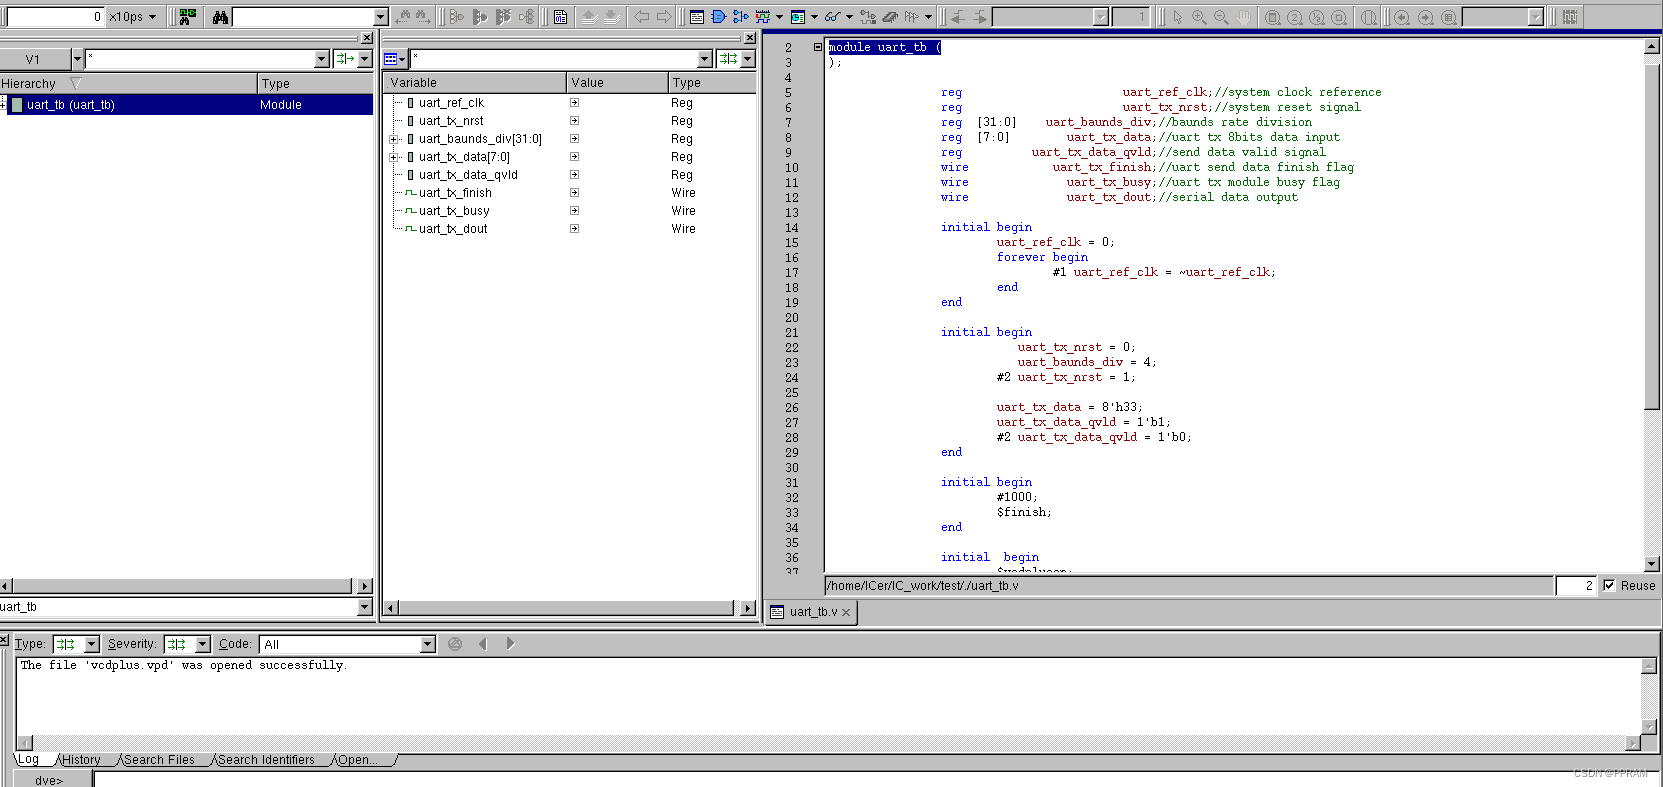Open hierarchy filter text dropdown arrow
Screen dimensions: 1663x787
[x=321, y=59]
